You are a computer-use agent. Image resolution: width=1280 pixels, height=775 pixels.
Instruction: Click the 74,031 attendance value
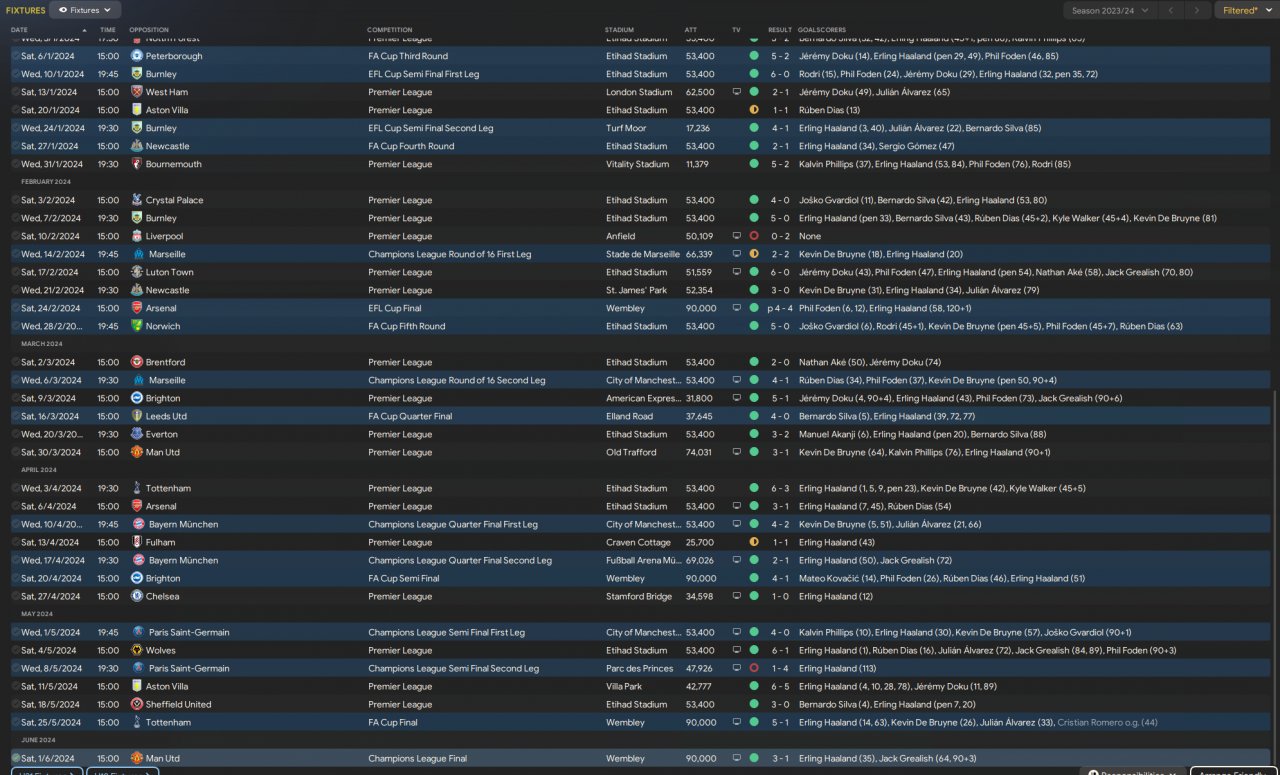699,452
